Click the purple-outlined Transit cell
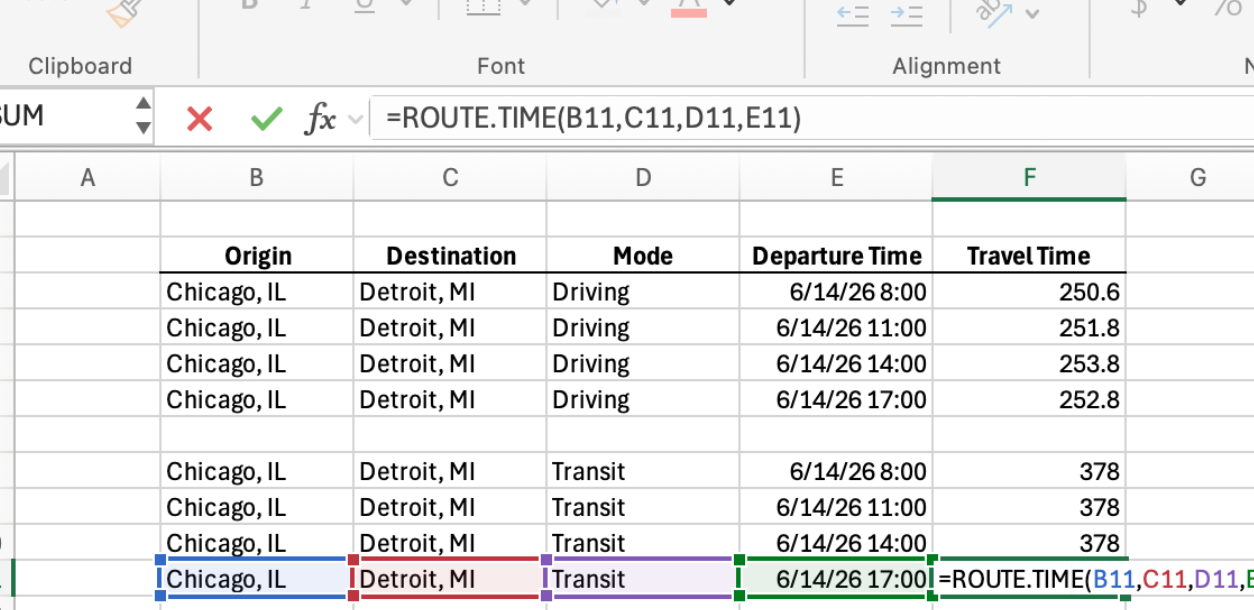1254x610 pixels. click(x=643, y=579)
